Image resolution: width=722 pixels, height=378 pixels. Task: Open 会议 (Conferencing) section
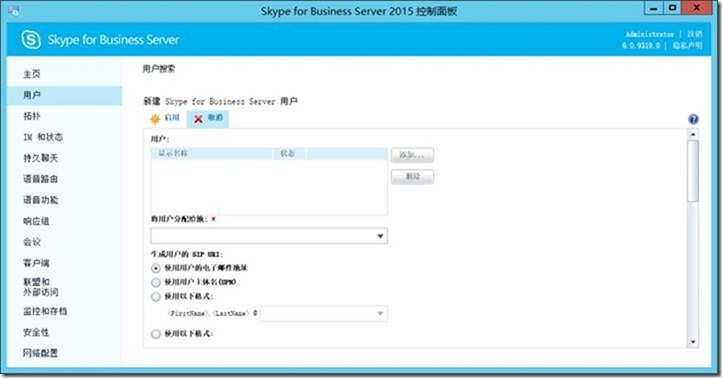tap(32, 242)
